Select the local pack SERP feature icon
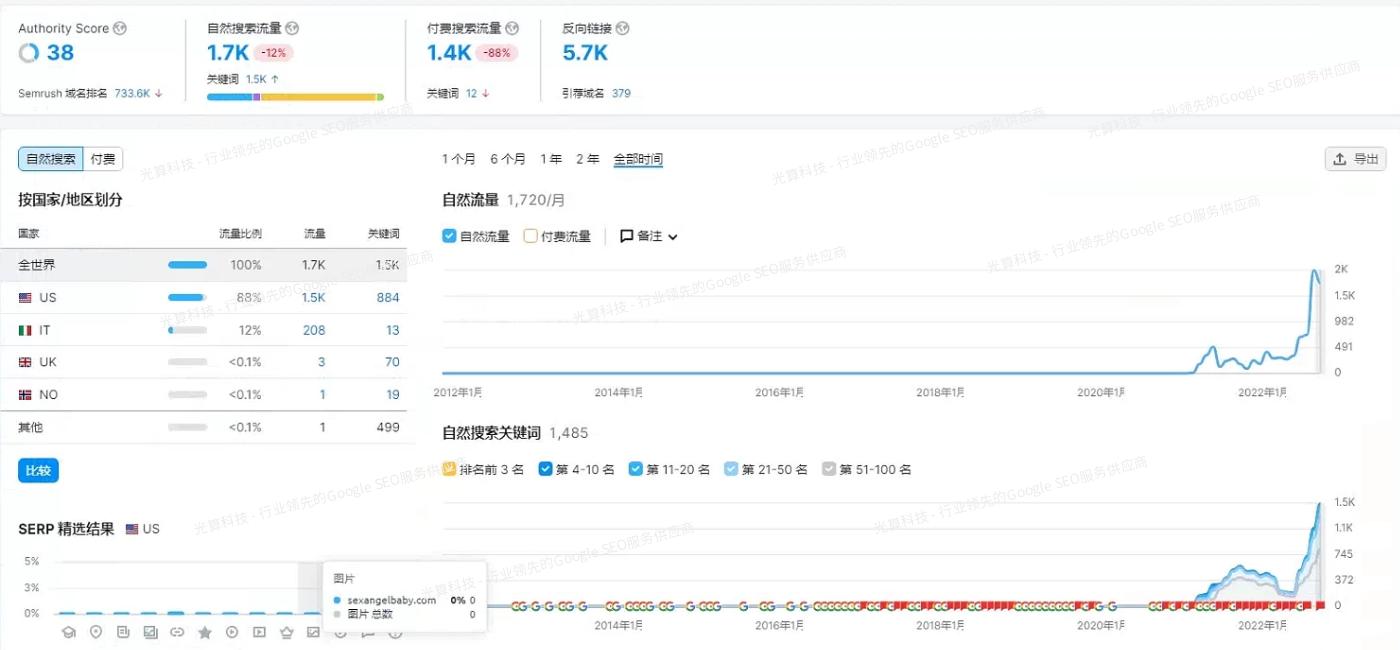 pos(96,632)
